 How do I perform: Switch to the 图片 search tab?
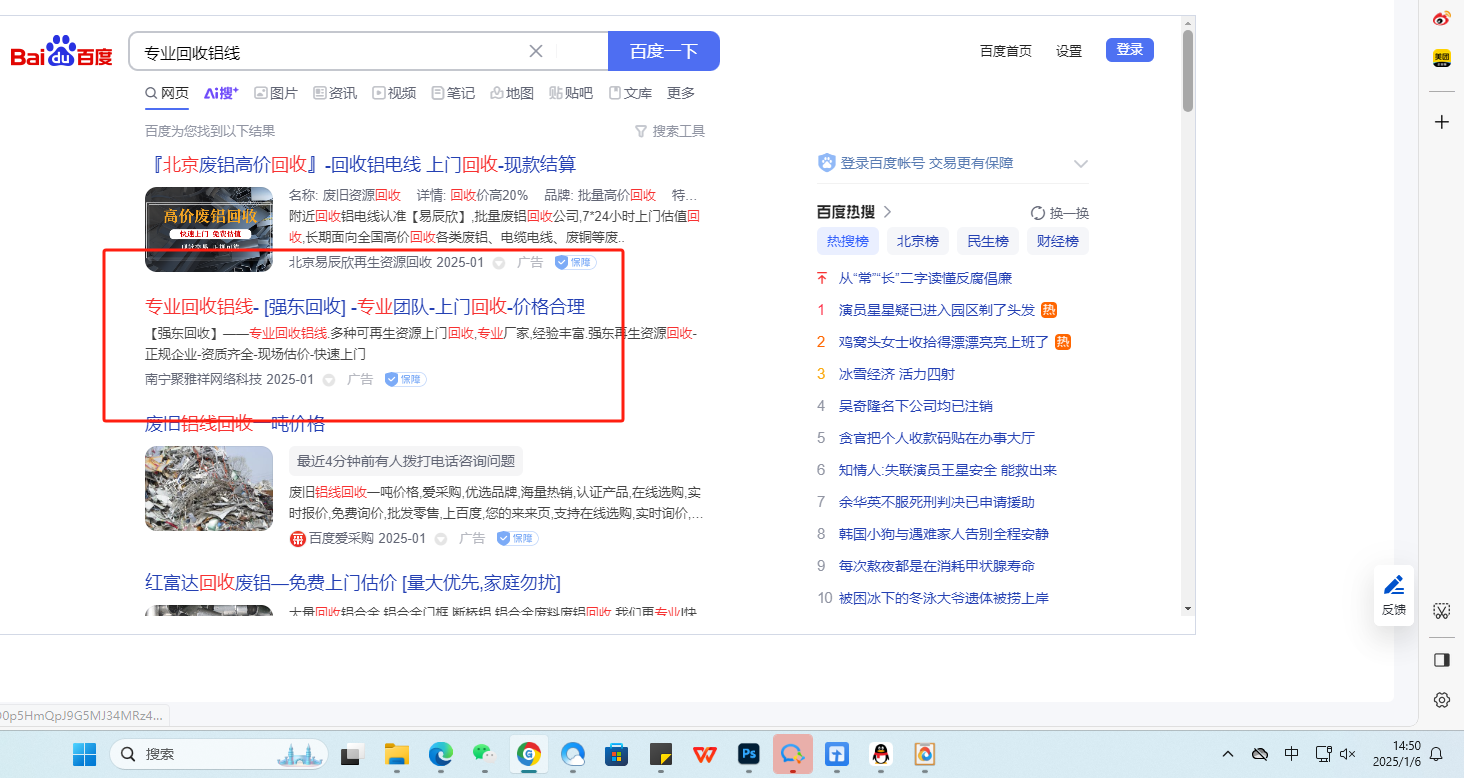pyautogui.click(x=276, y=93)
